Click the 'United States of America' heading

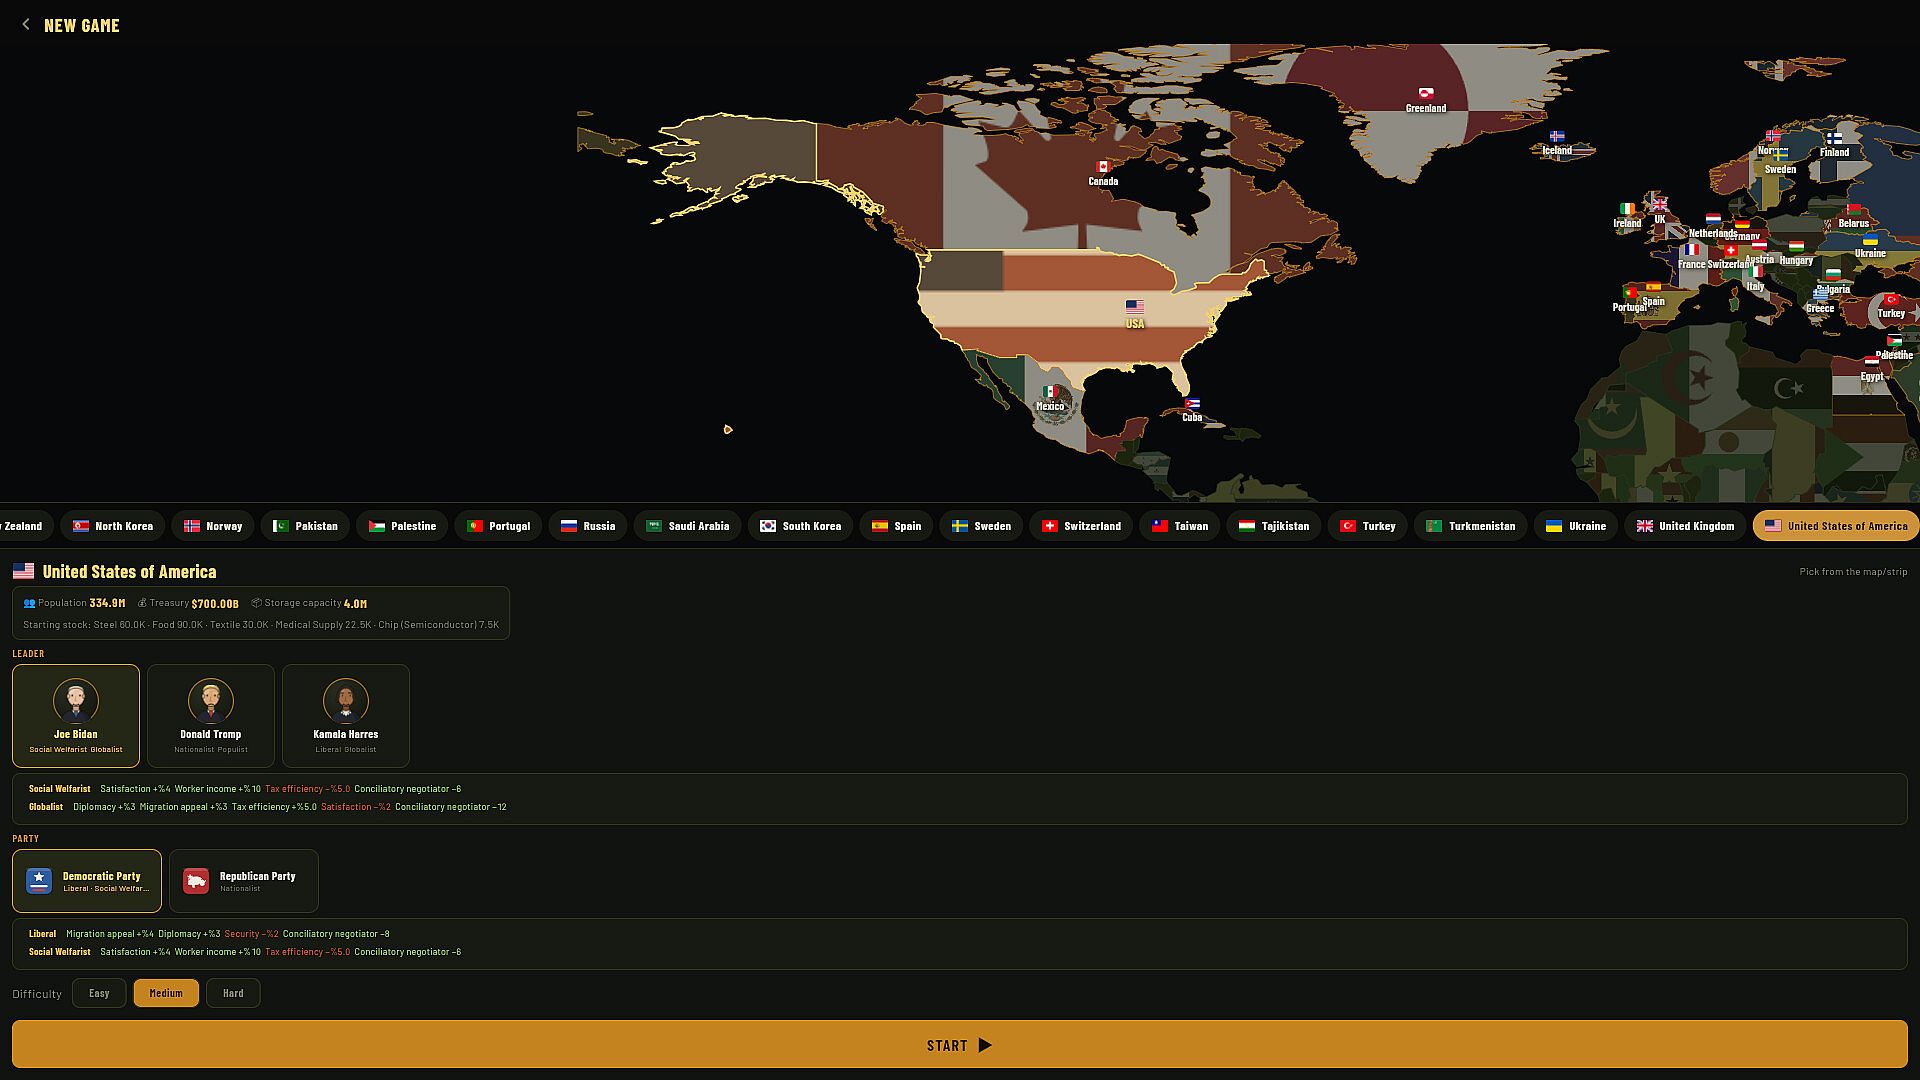coord(129,572)
